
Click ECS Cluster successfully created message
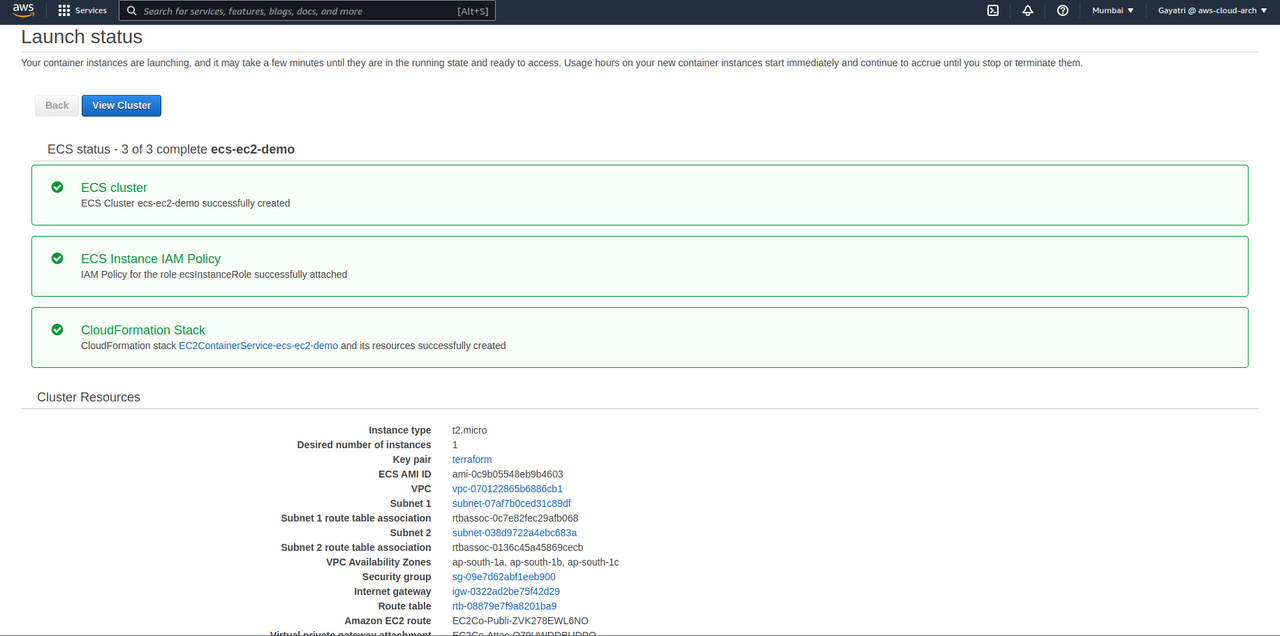click(185, 203)
